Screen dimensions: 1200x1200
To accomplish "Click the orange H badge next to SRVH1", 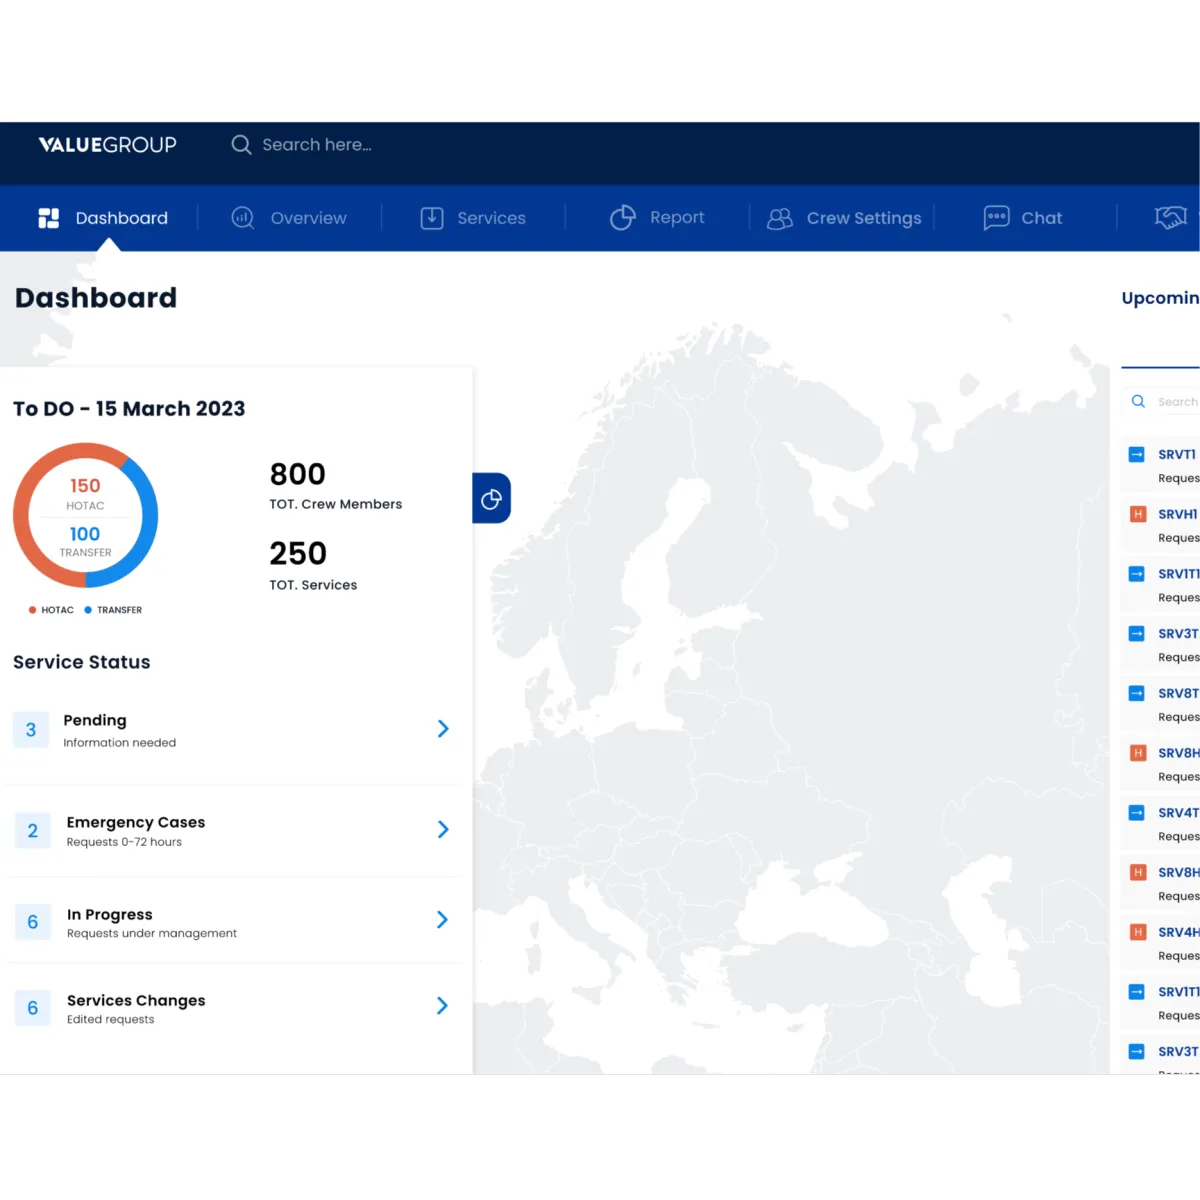I will pos(1138,513).
